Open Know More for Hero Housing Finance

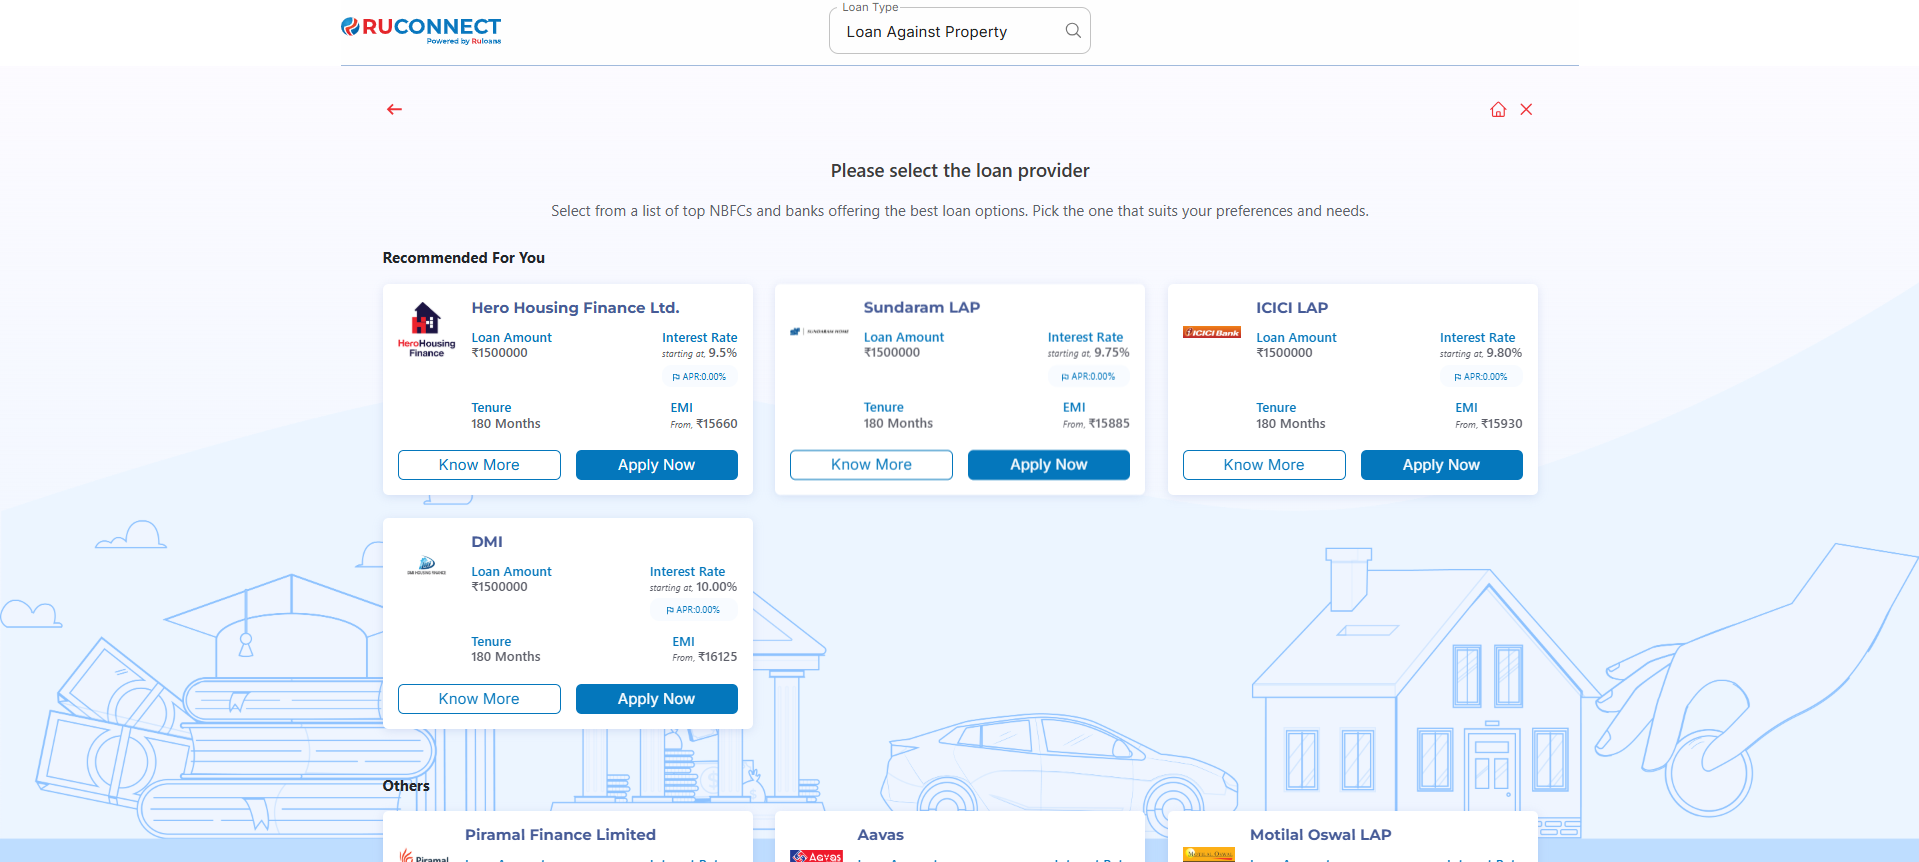tap(479, 465)
